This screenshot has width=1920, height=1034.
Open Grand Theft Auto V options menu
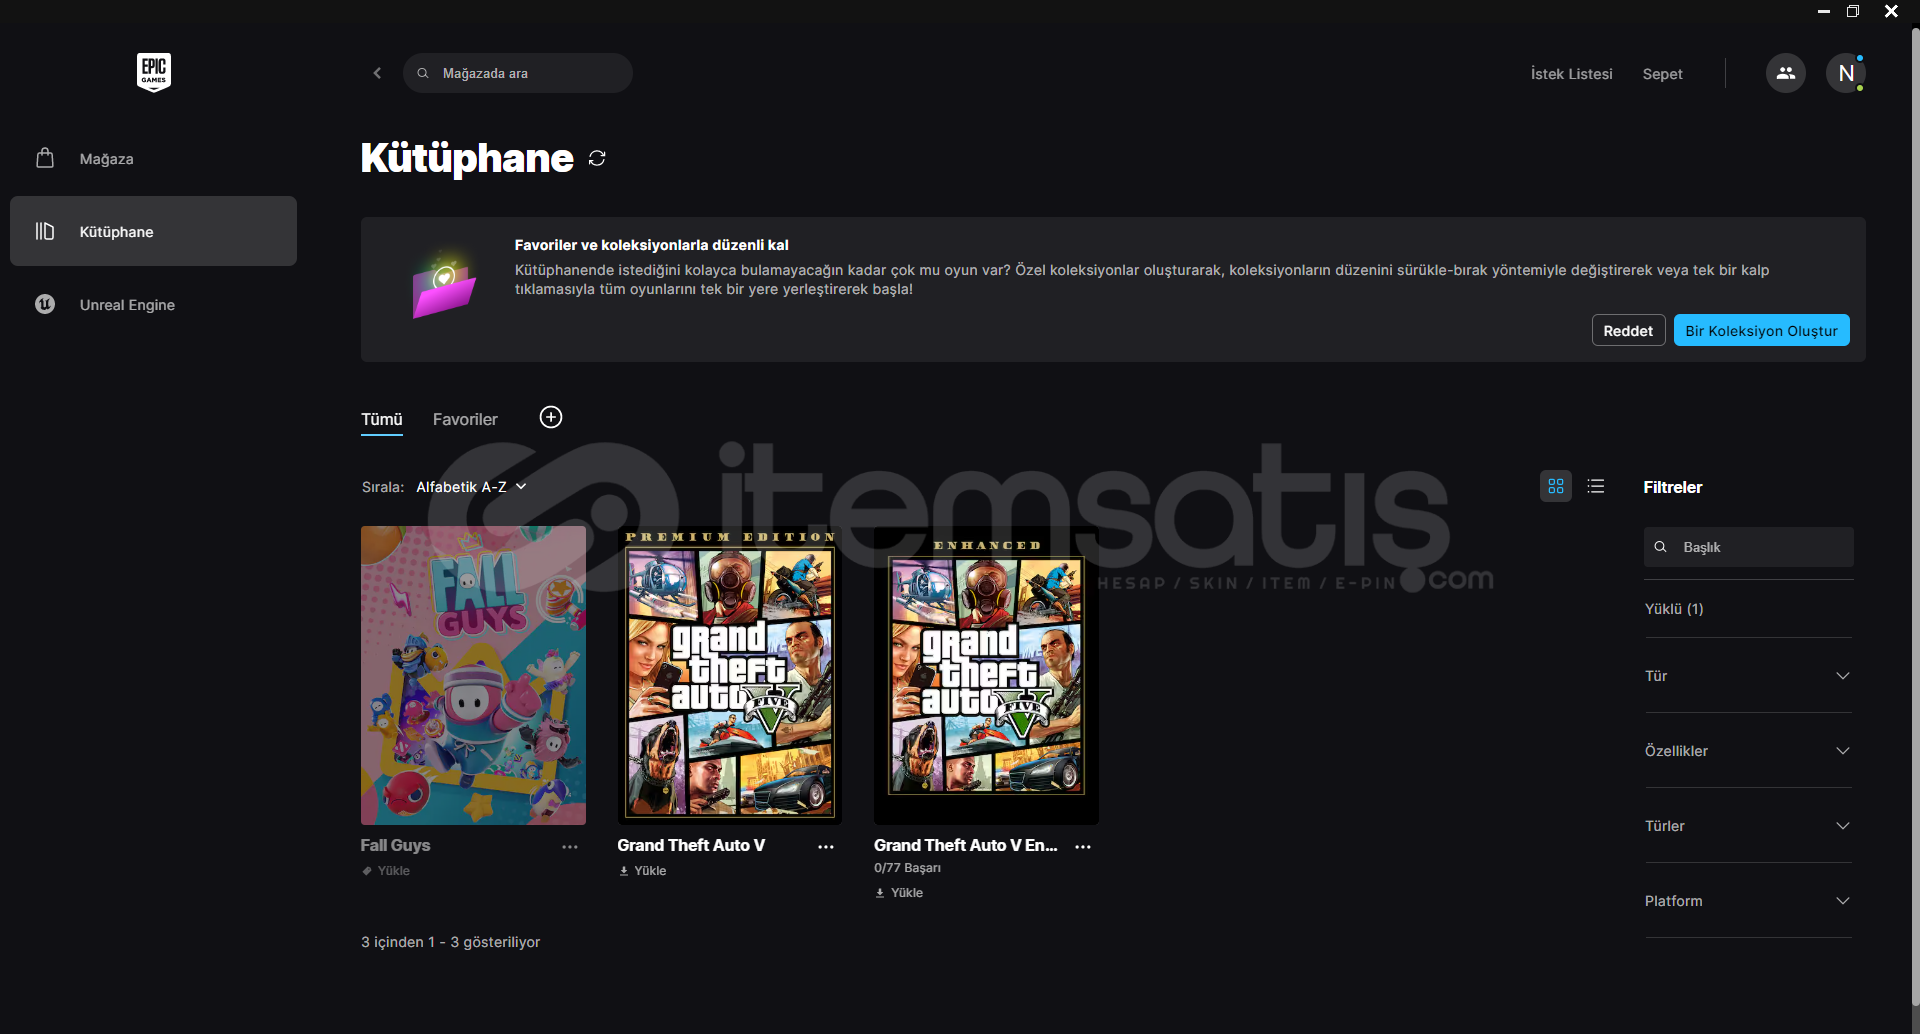click(826, 847)
